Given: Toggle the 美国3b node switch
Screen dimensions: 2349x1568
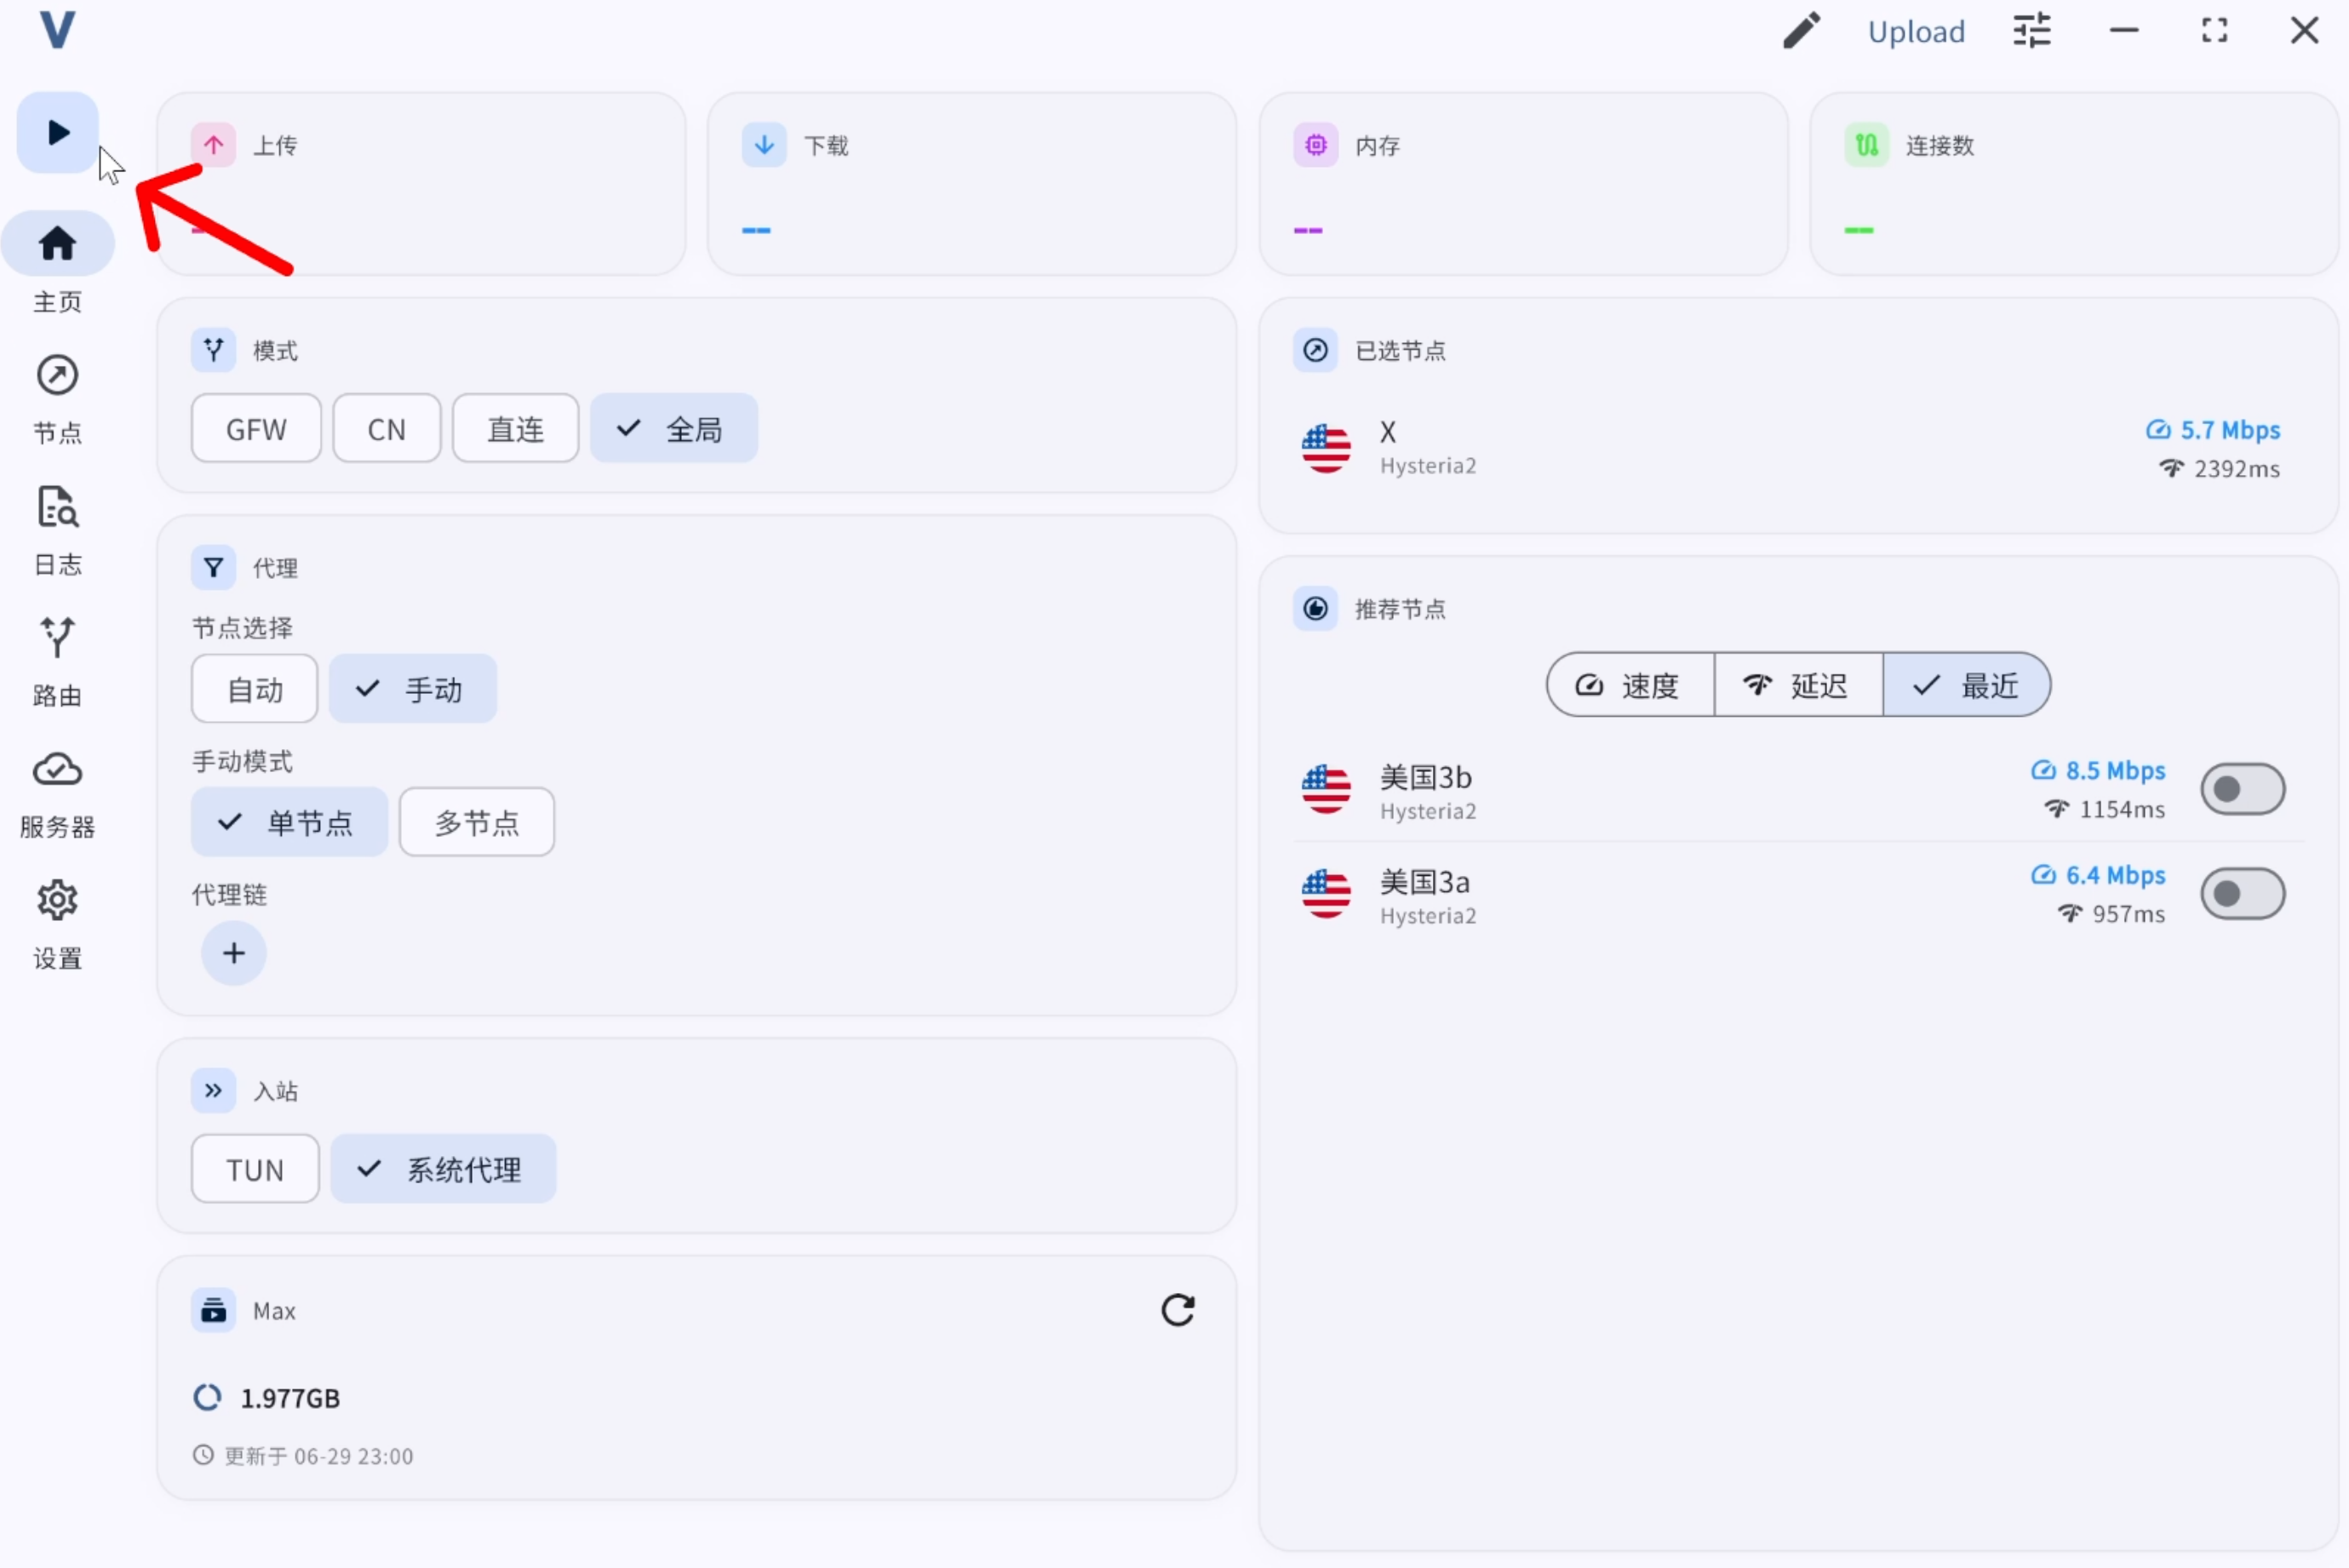Looking at the screenshot, I should [2242, 788].
